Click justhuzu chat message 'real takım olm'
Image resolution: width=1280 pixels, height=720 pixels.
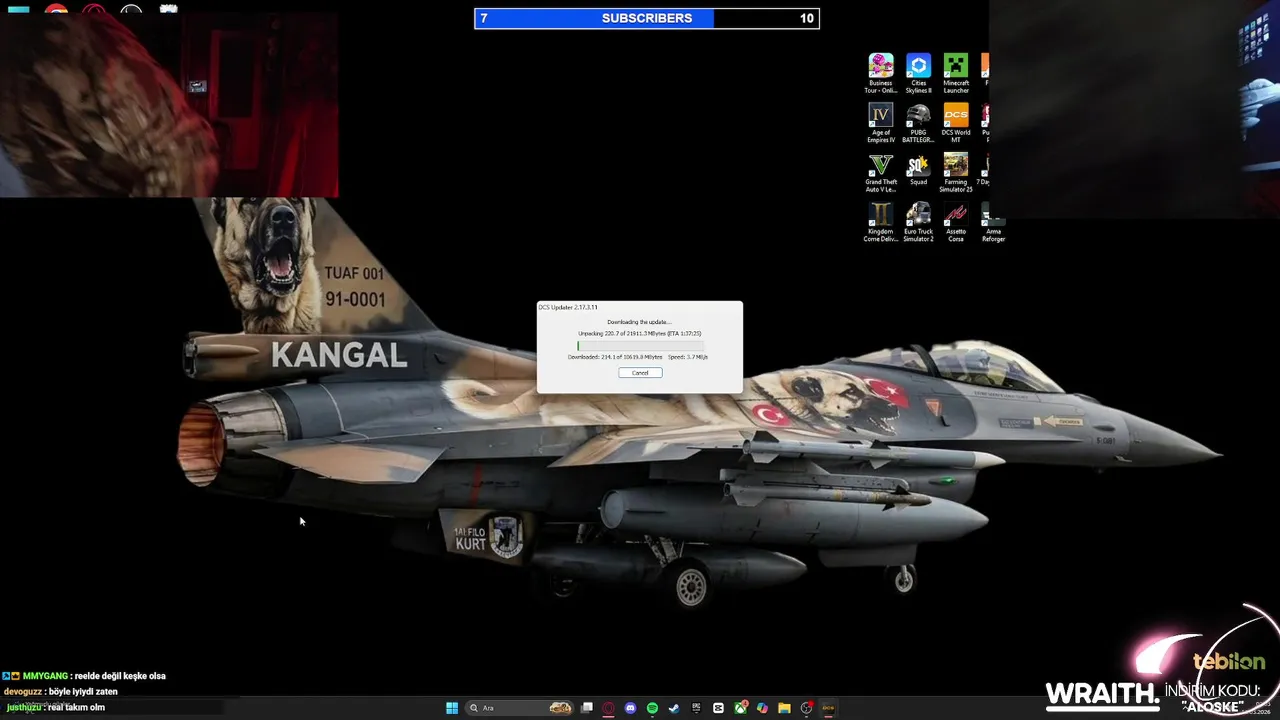point(55,708)
